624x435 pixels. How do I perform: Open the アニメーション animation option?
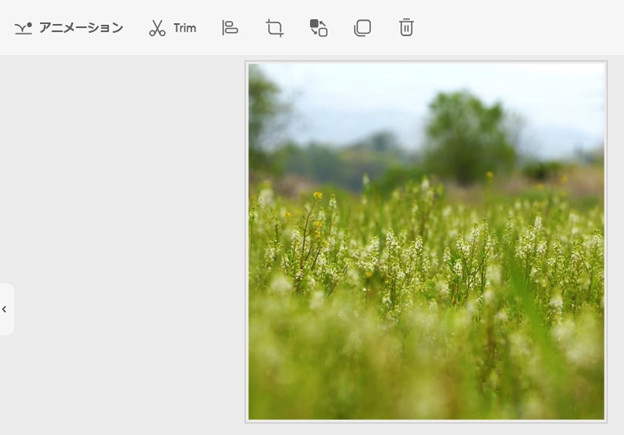(x=69, y=28)
